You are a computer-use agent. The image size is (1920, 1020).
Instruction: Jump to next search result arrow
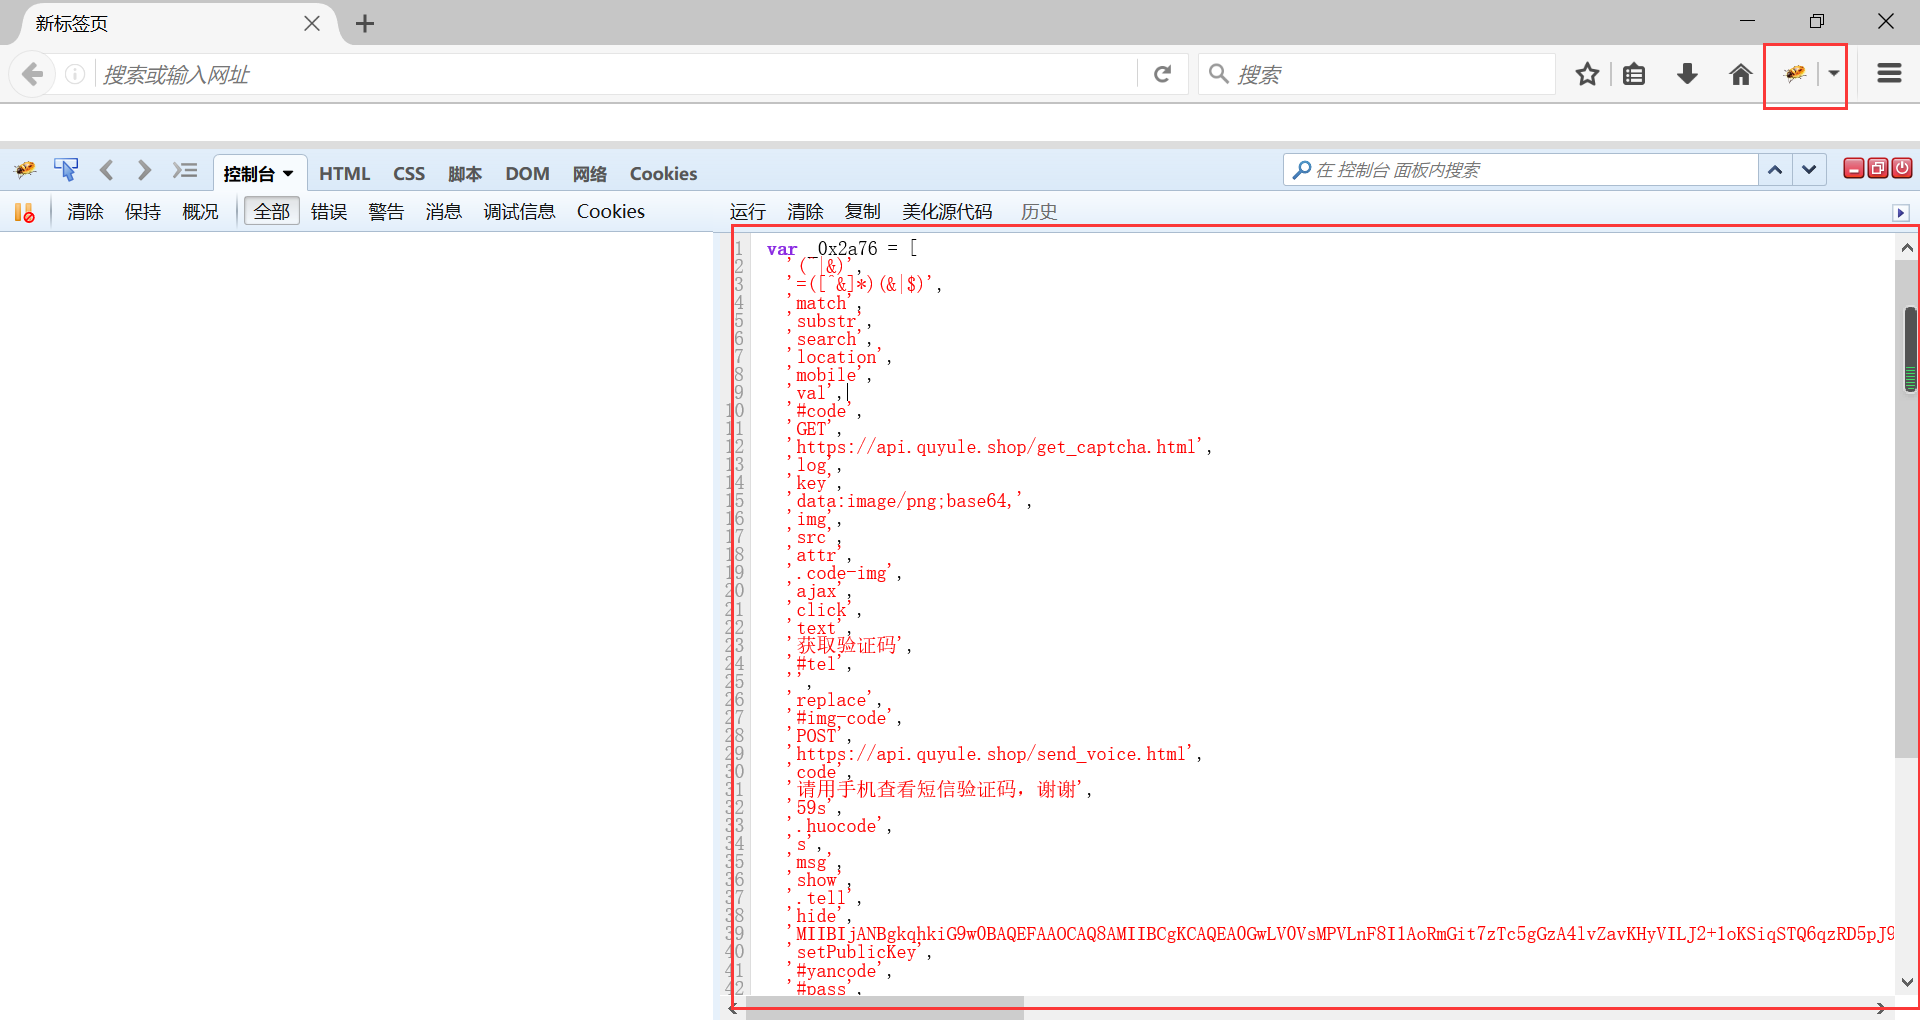(1809, 170)
